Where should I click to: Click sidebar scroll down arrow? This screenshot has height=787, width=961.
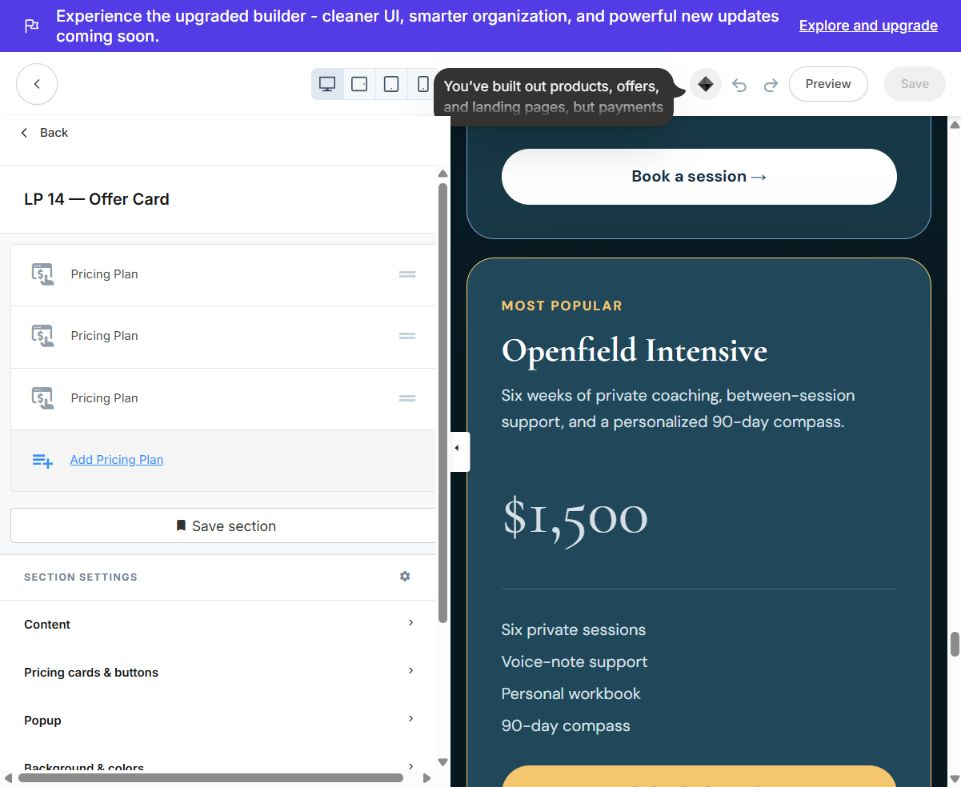coord(443,762)
